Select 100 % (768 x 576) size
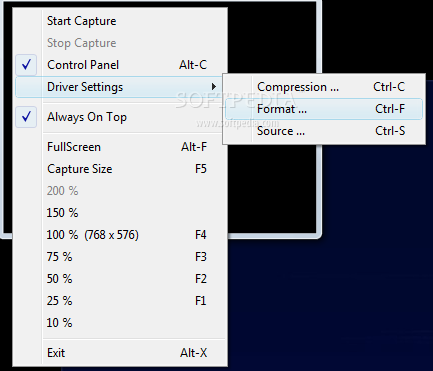The image size is (433, 371). (x=120, y=235)
